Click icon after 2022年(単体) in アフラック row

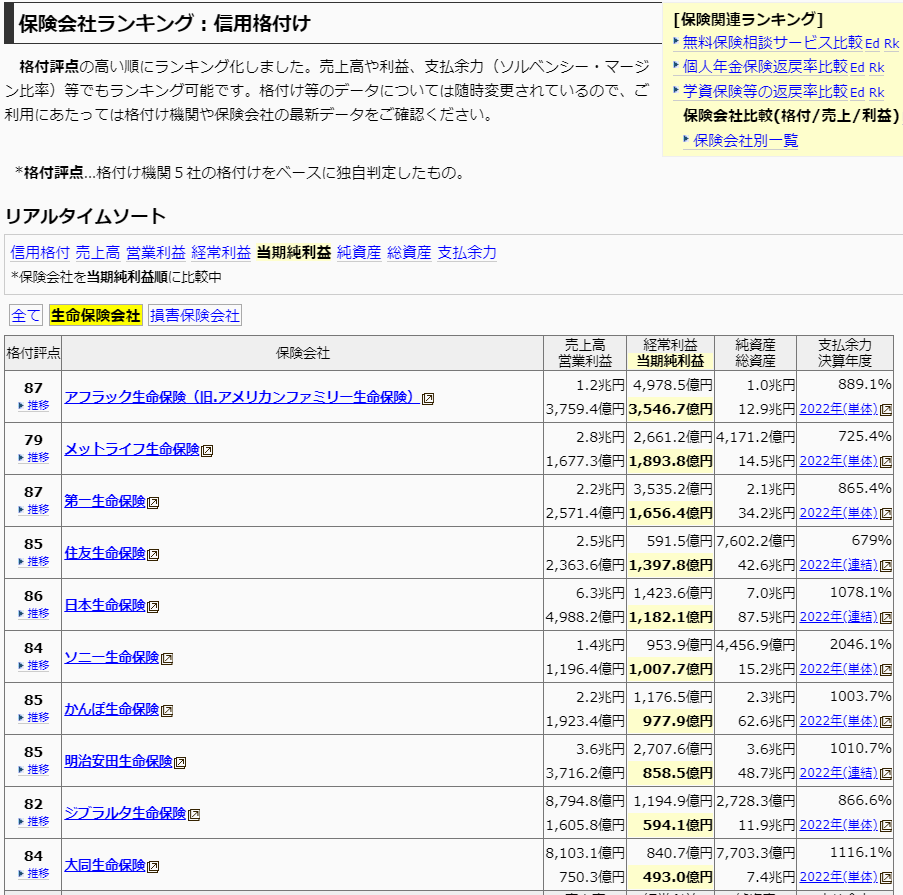tap(886, 410)
